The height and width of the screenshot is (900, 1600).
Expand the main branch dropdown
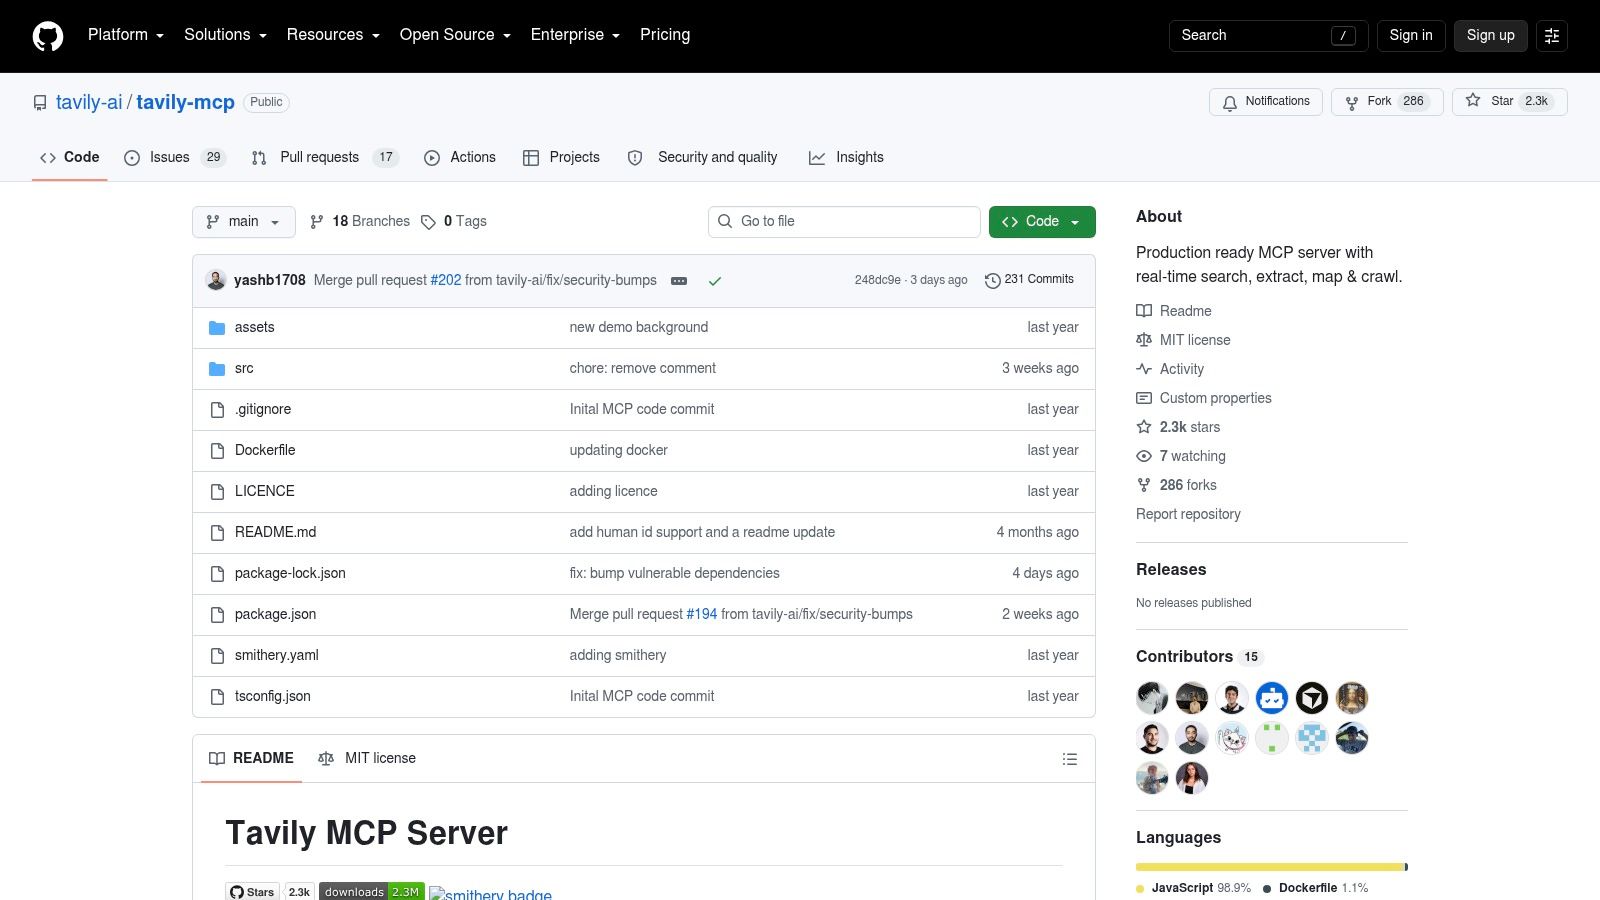pos(244,222)
